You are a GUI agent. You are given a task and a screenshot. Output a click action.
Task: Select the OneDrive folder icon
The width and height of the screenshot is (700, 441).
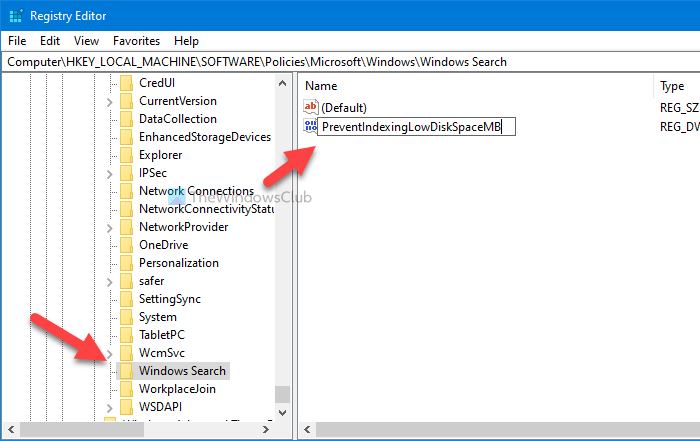(126, 245)
